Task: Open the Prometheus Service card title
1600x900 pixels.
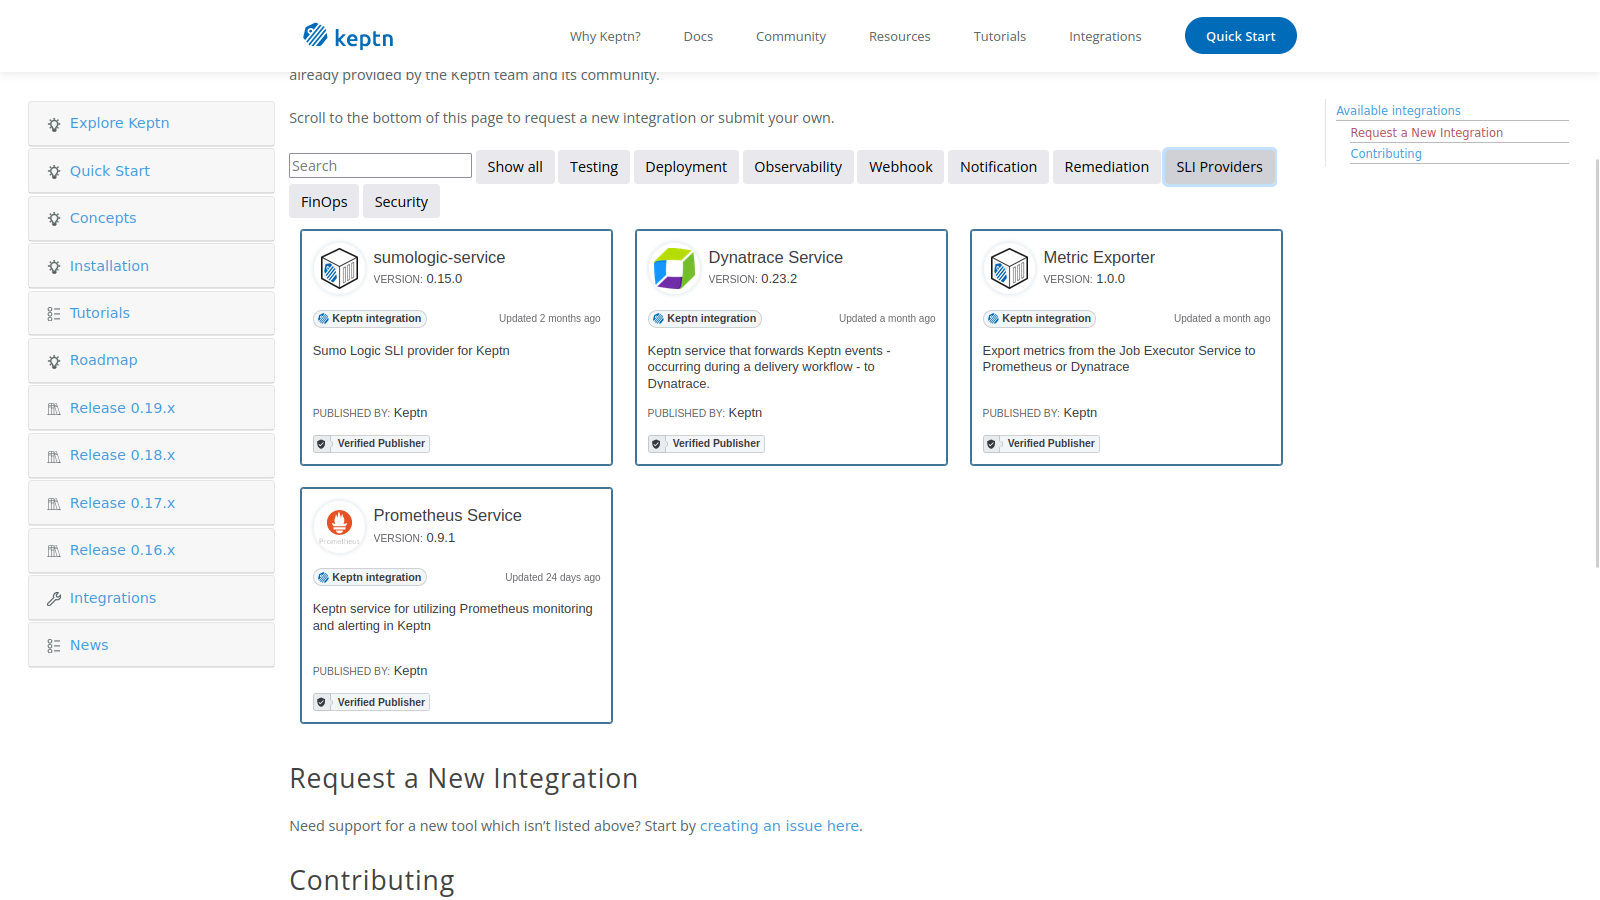Action: coord(447,516)
